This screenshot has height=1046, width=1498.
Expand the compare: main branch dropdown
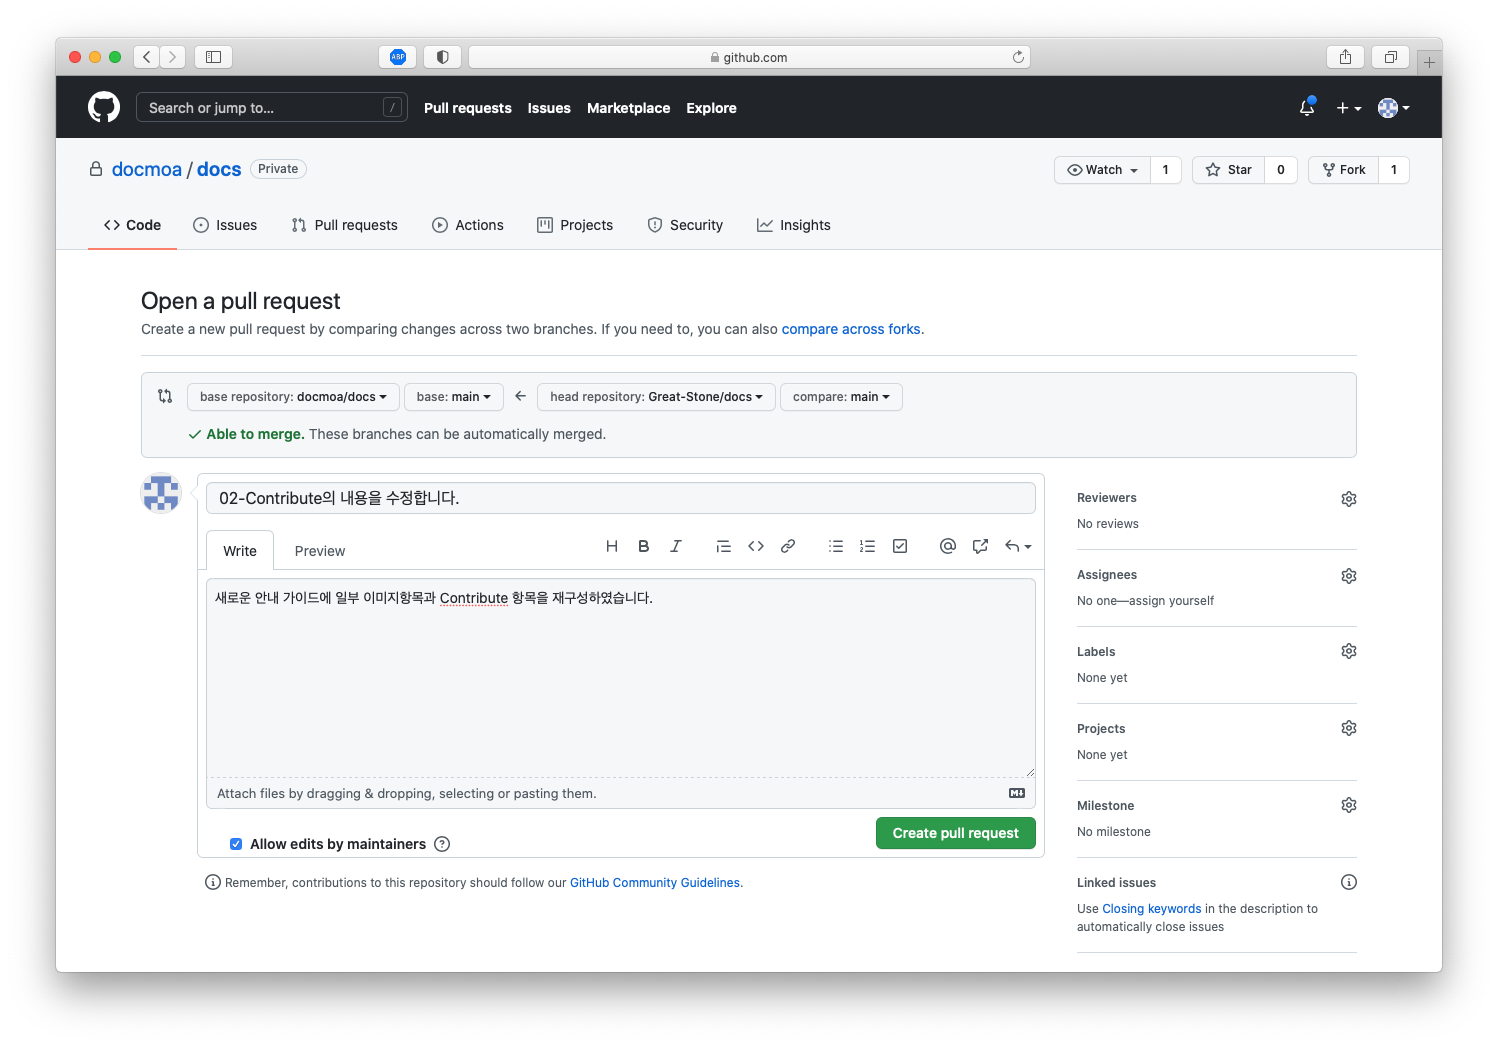pyautogui.click(x=841, y=397)
